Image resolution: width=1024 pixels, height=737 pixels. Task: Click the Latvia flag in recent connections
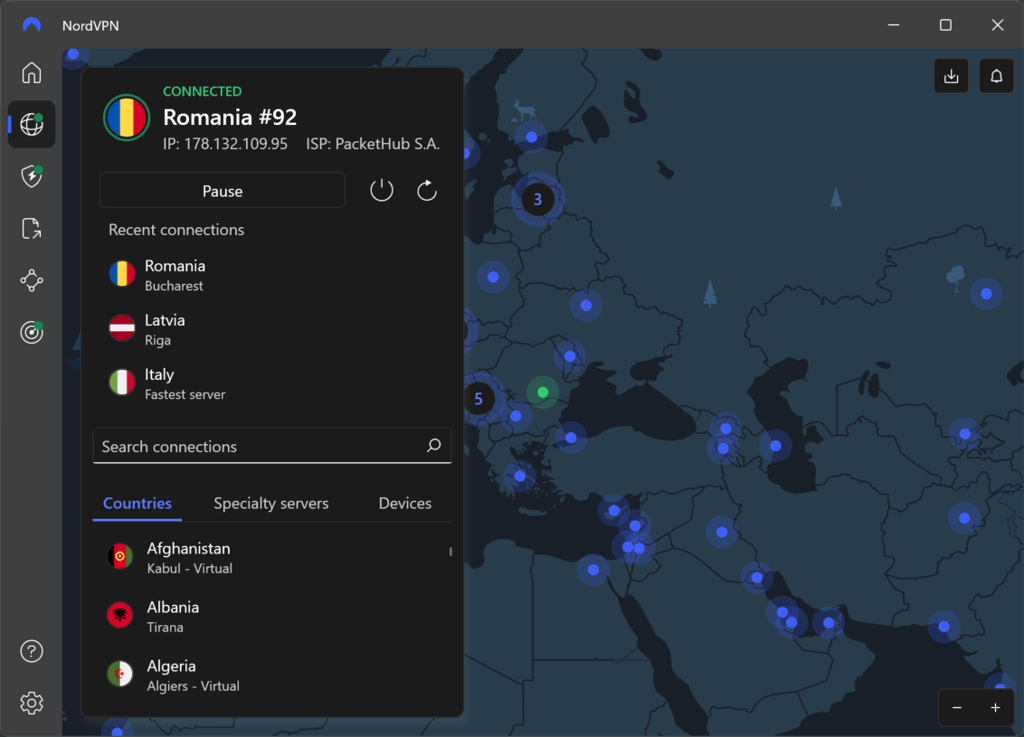coord(122,328)
